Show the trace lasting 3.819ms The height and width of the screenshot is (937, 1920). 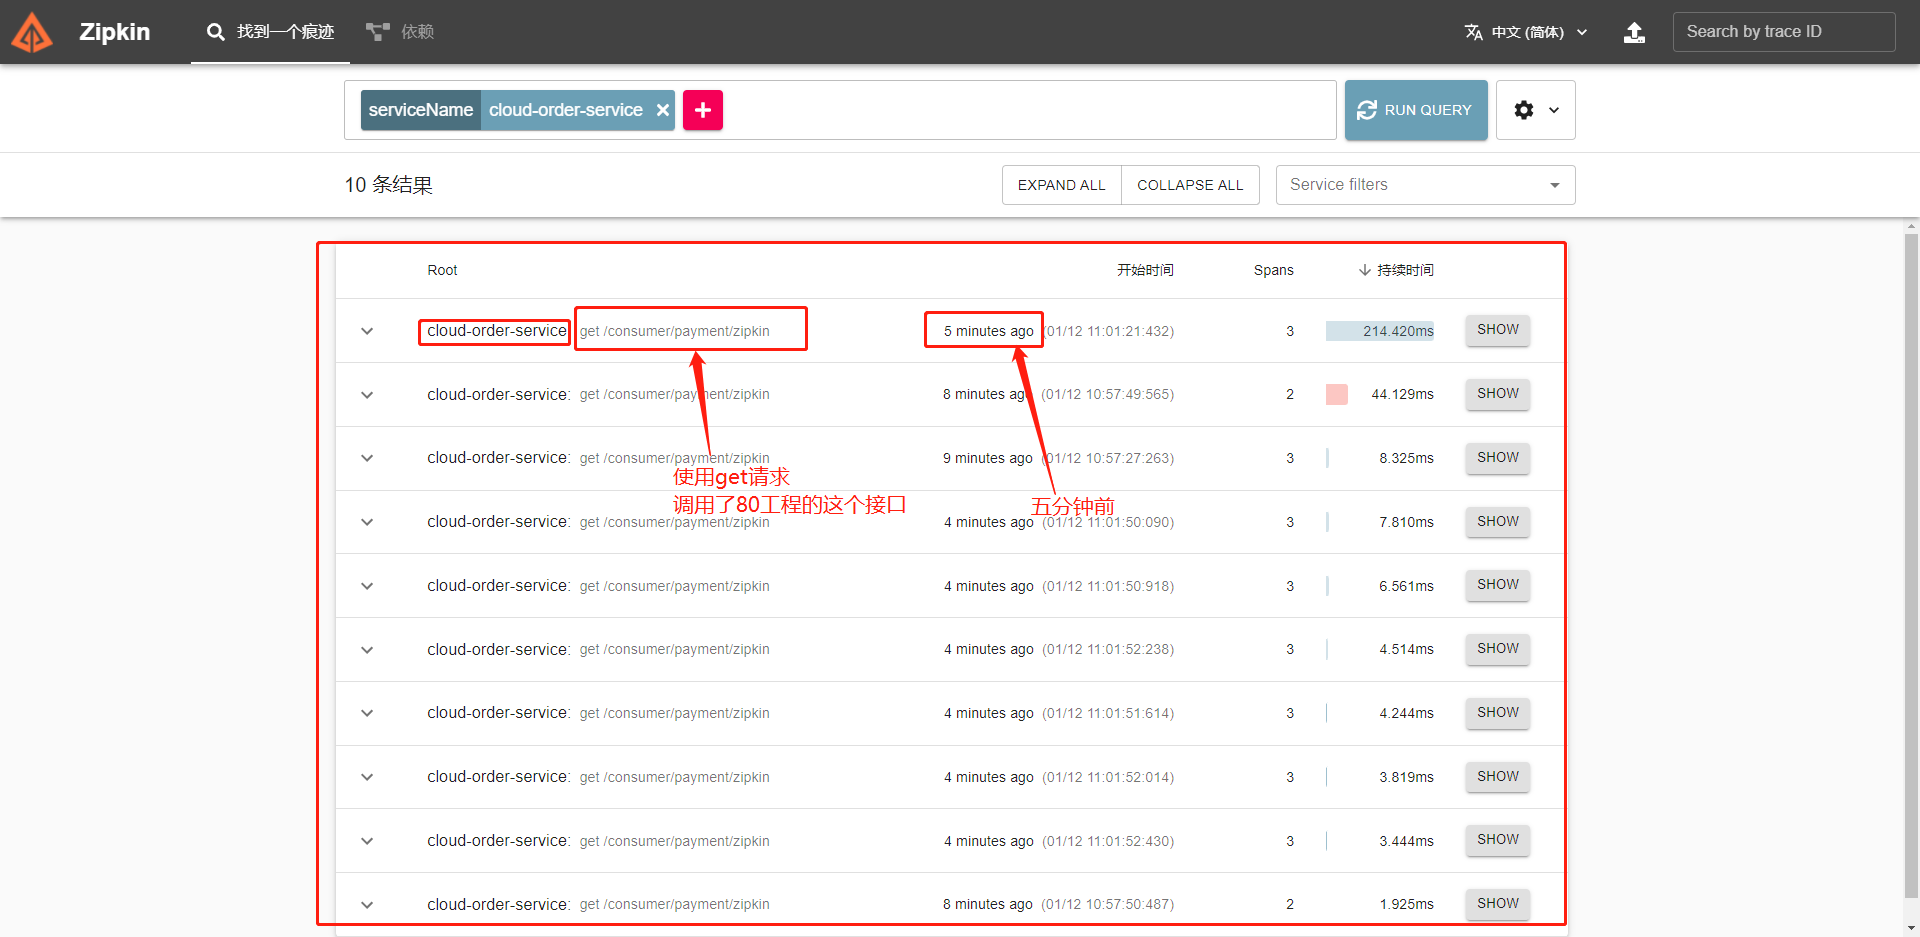[x=1498, y=777]
